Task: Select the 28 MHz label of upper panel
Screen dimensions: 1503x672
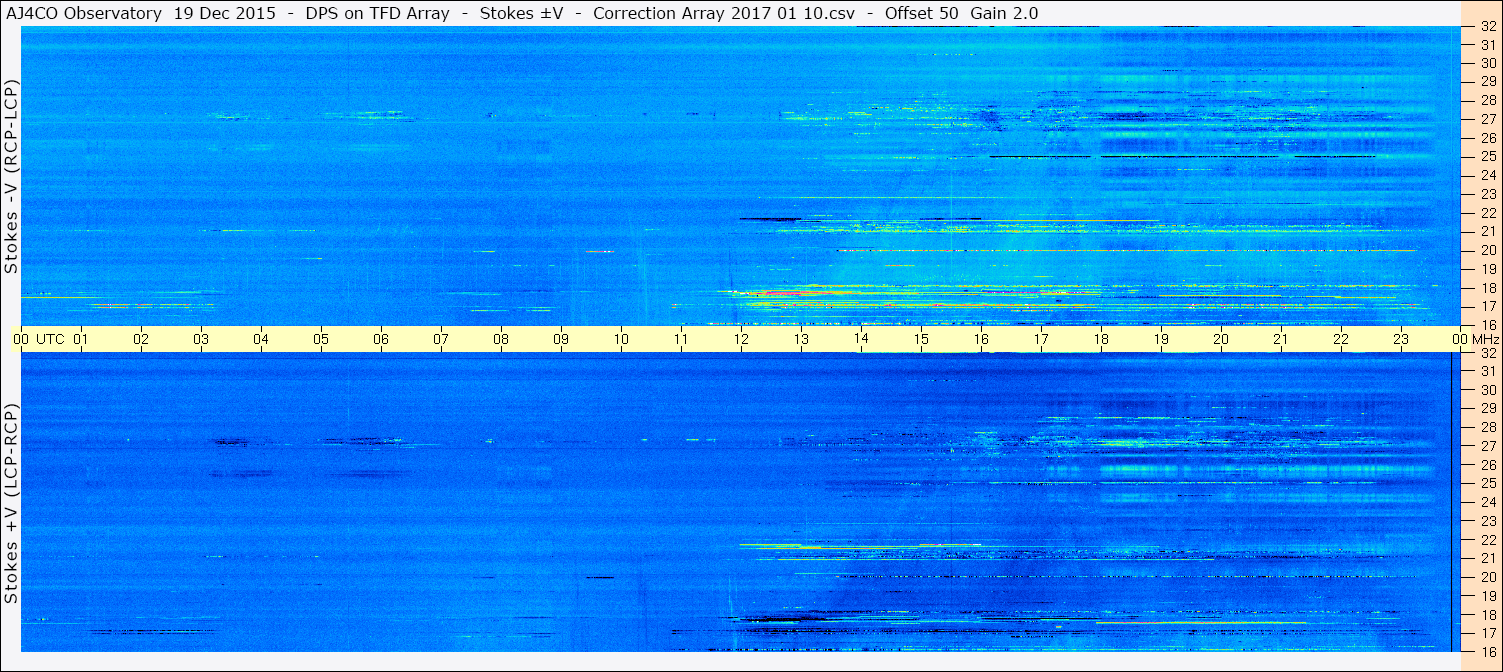Action: click(x=1487, y=100)
